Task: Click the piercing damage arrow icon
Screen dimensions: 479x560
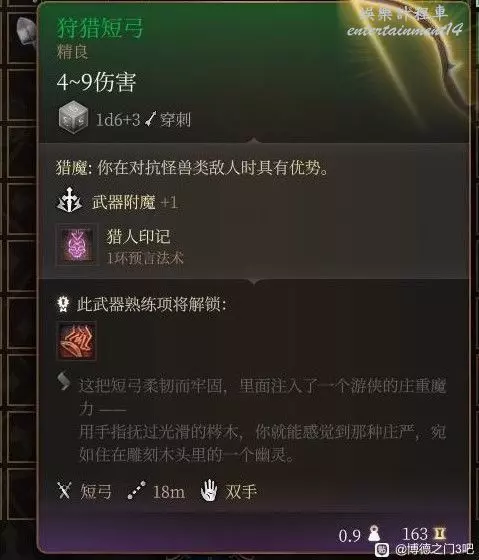Action: tap(151, 119)
